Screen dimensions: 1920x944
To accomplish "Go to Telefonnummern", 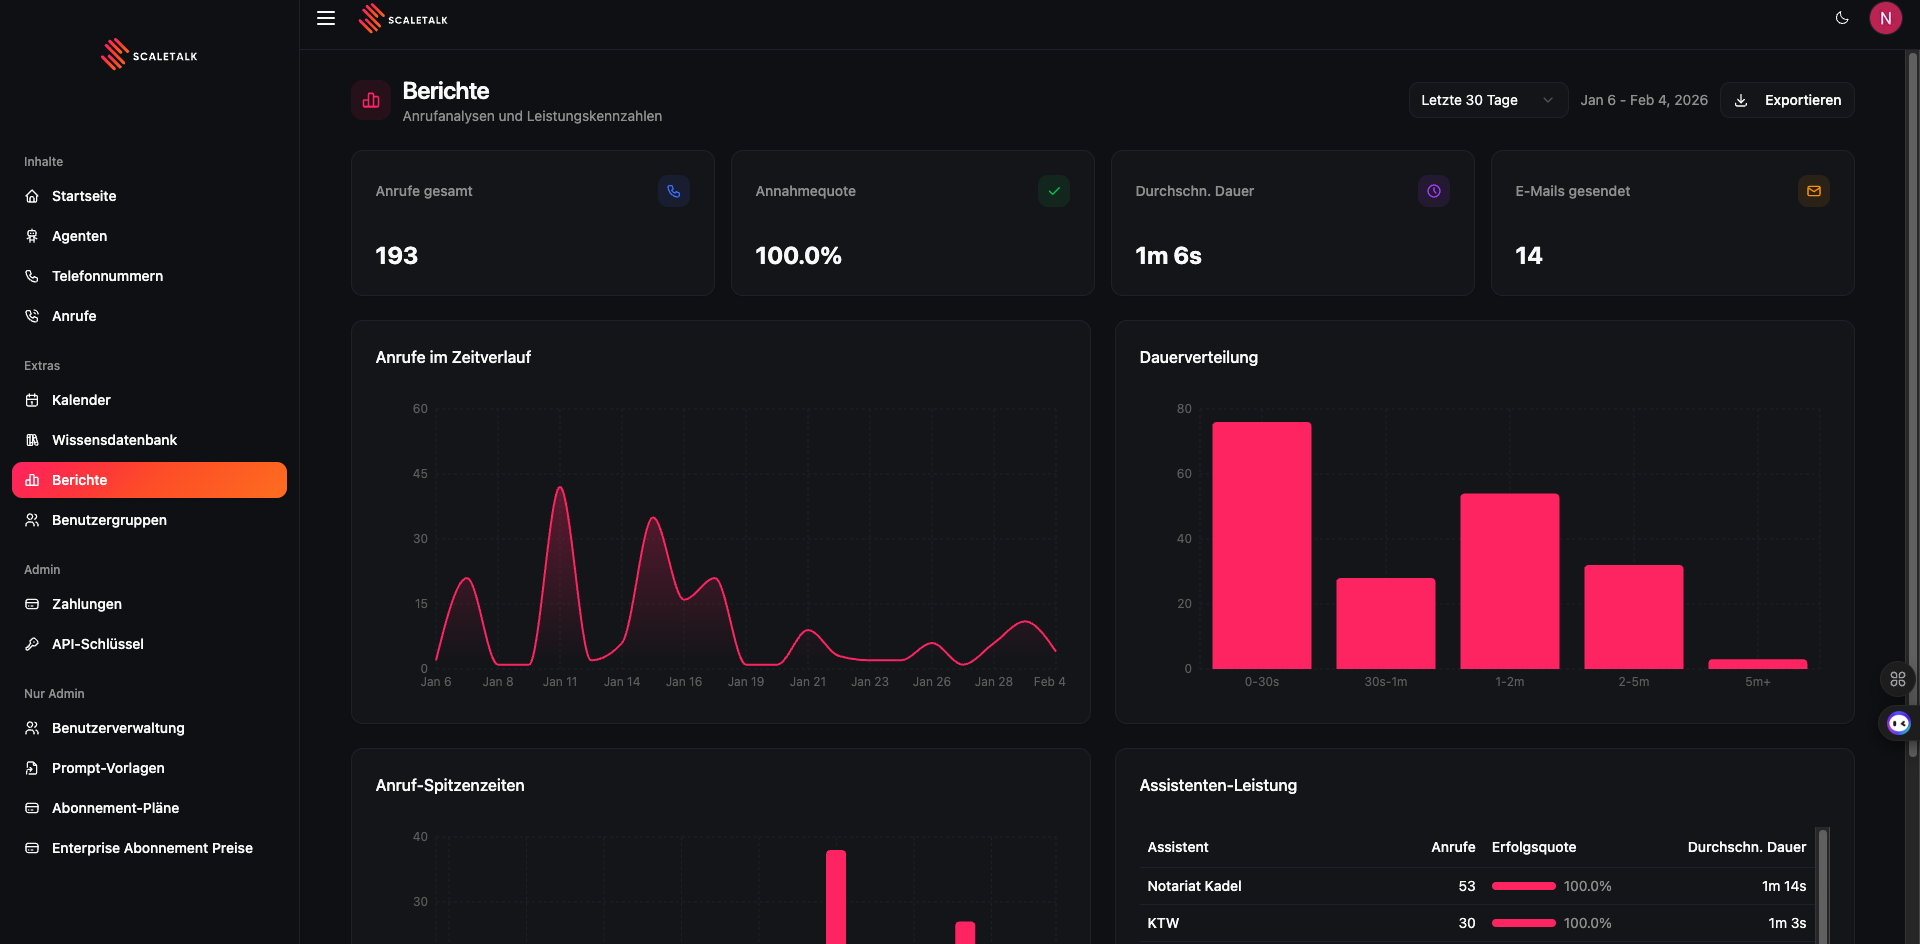I will click(150, 276).
